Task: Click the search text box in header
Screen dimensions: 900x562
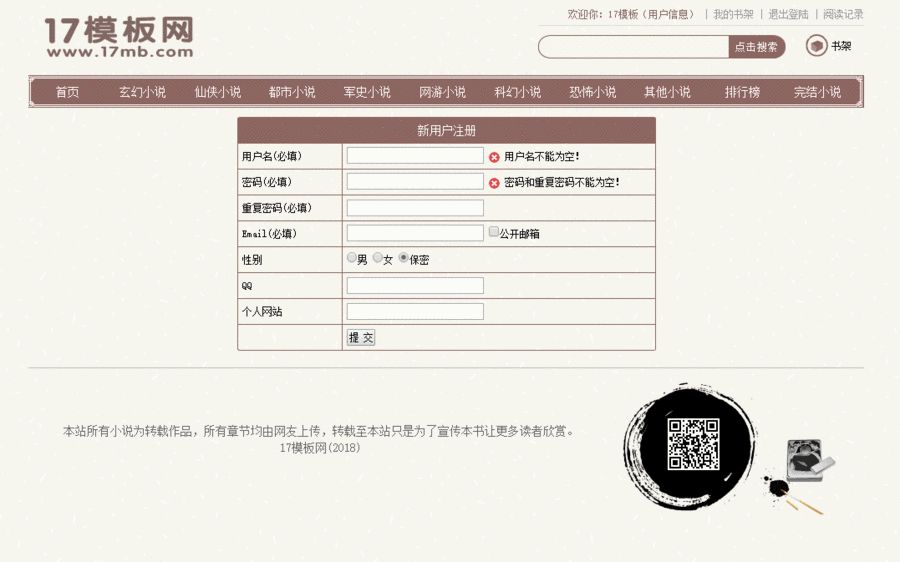Action: (634, 47)
